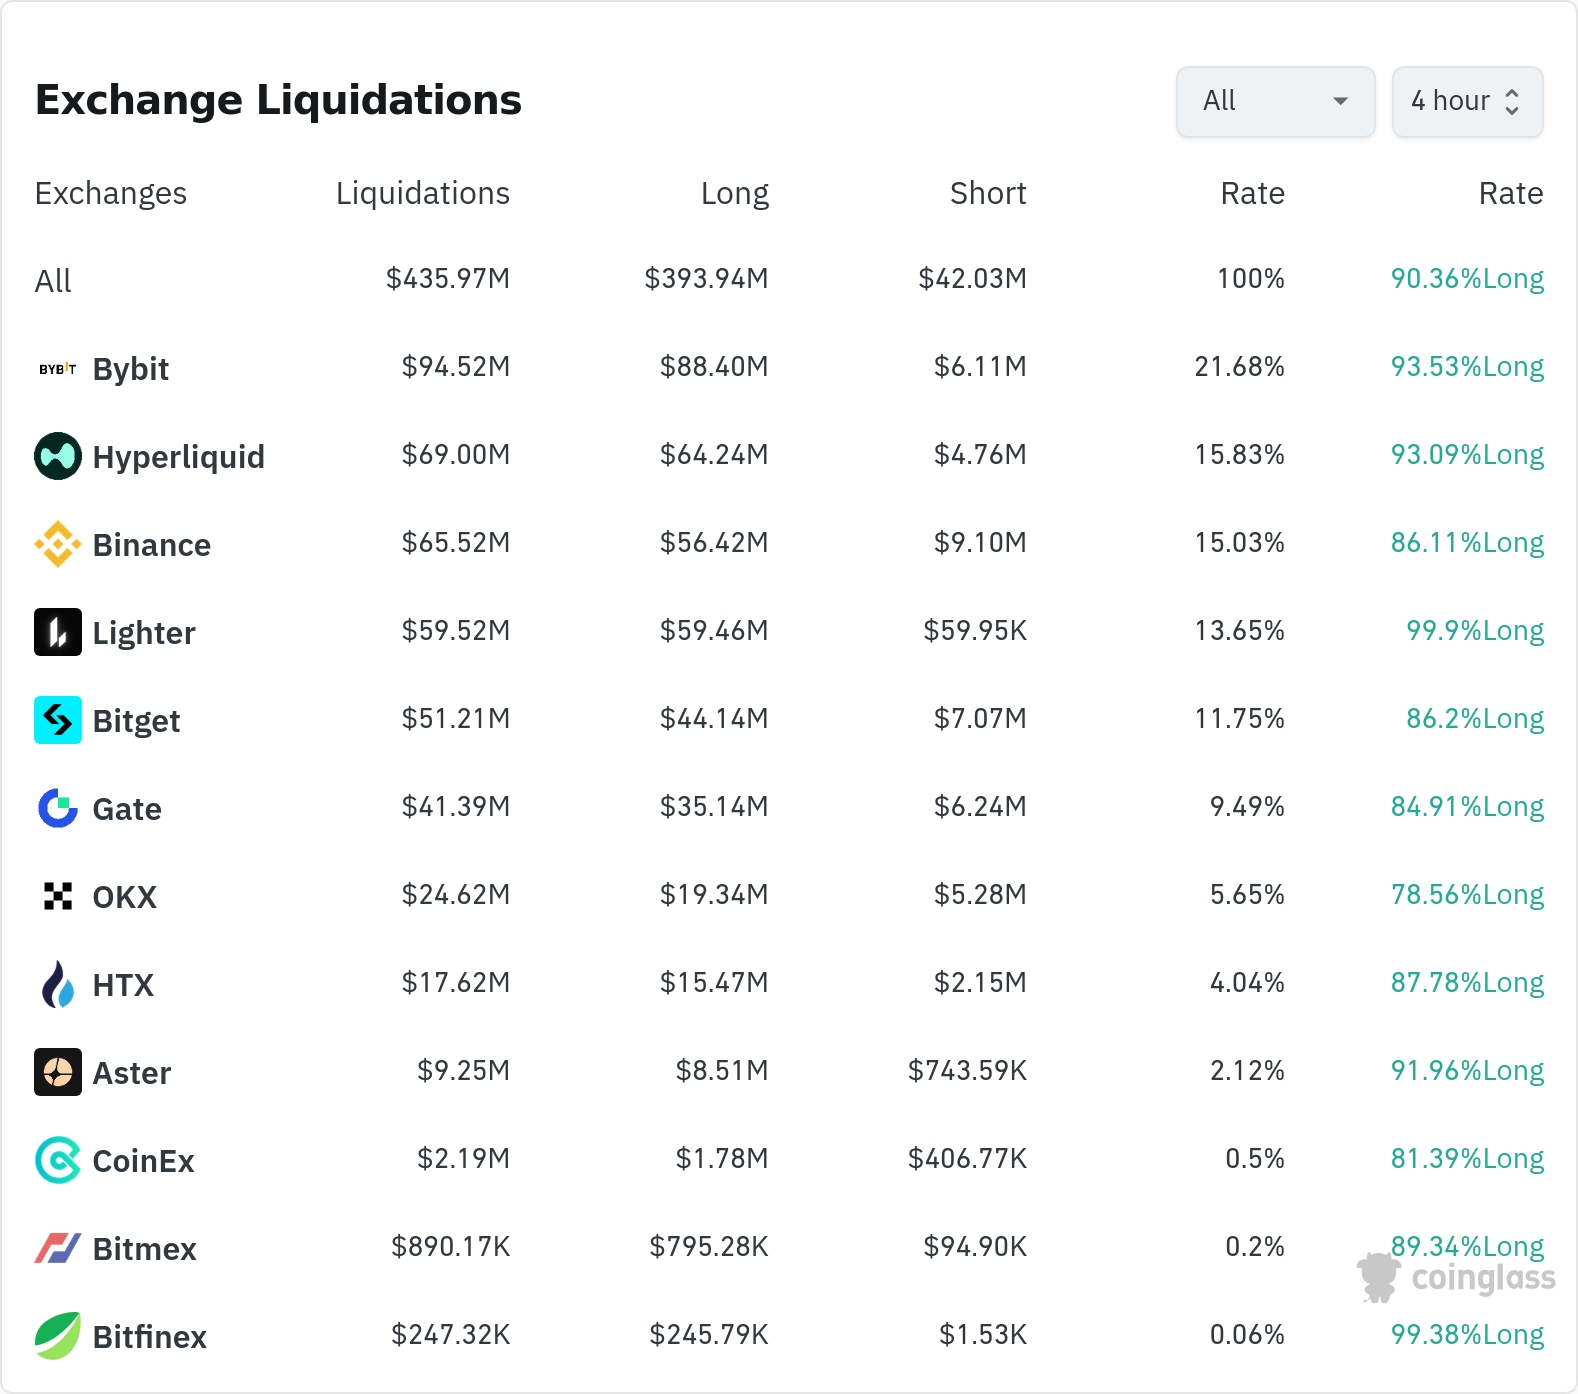1578x1394 pixels.
Task: Click the Bitget logo icon
Action: [x=58, y=720]
